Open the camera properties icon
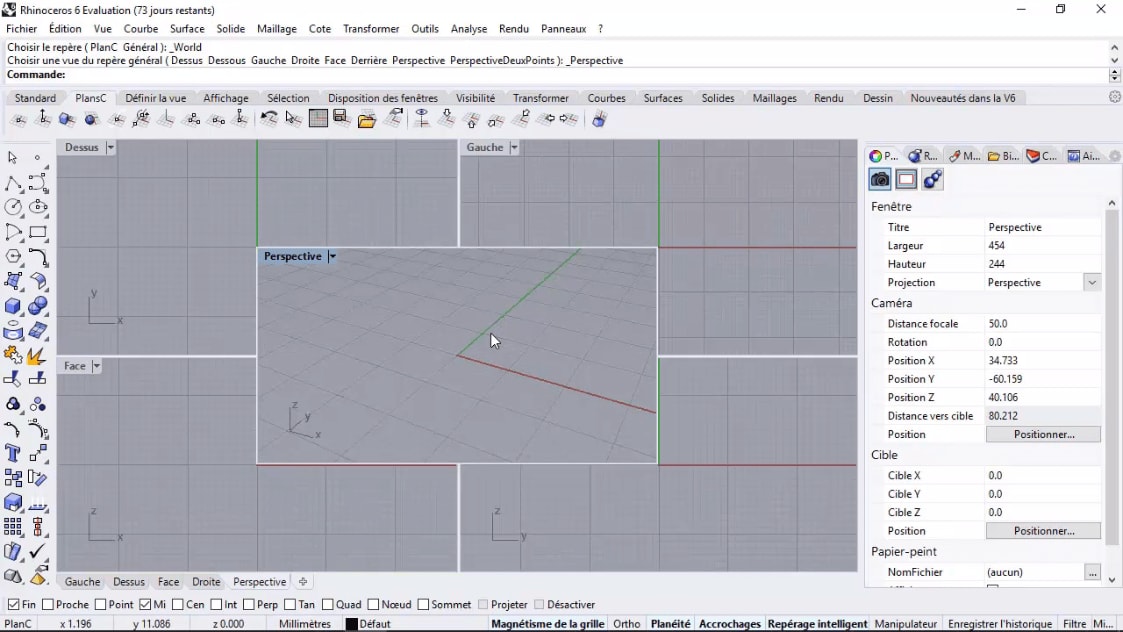 pyautogui.click(x=879, y=179)
